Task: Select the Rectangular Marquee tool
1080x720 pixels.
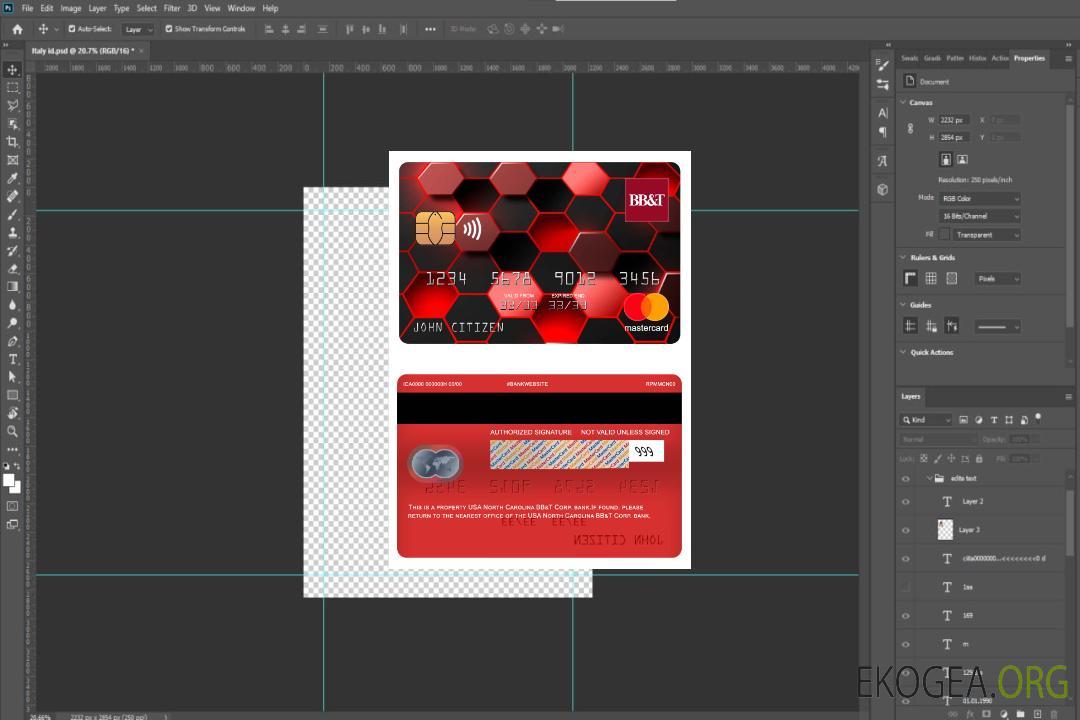Action: [12, 87]
